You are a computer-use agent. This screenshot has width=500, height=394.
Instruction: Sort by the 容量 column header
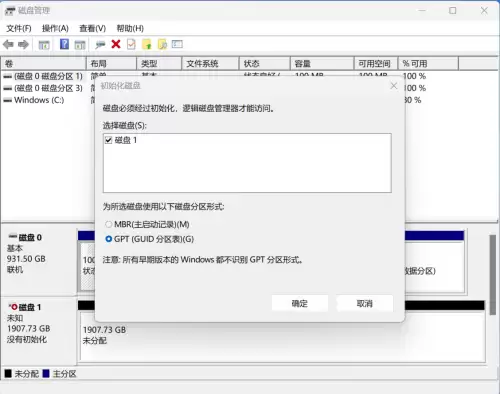tap(322, 63)
